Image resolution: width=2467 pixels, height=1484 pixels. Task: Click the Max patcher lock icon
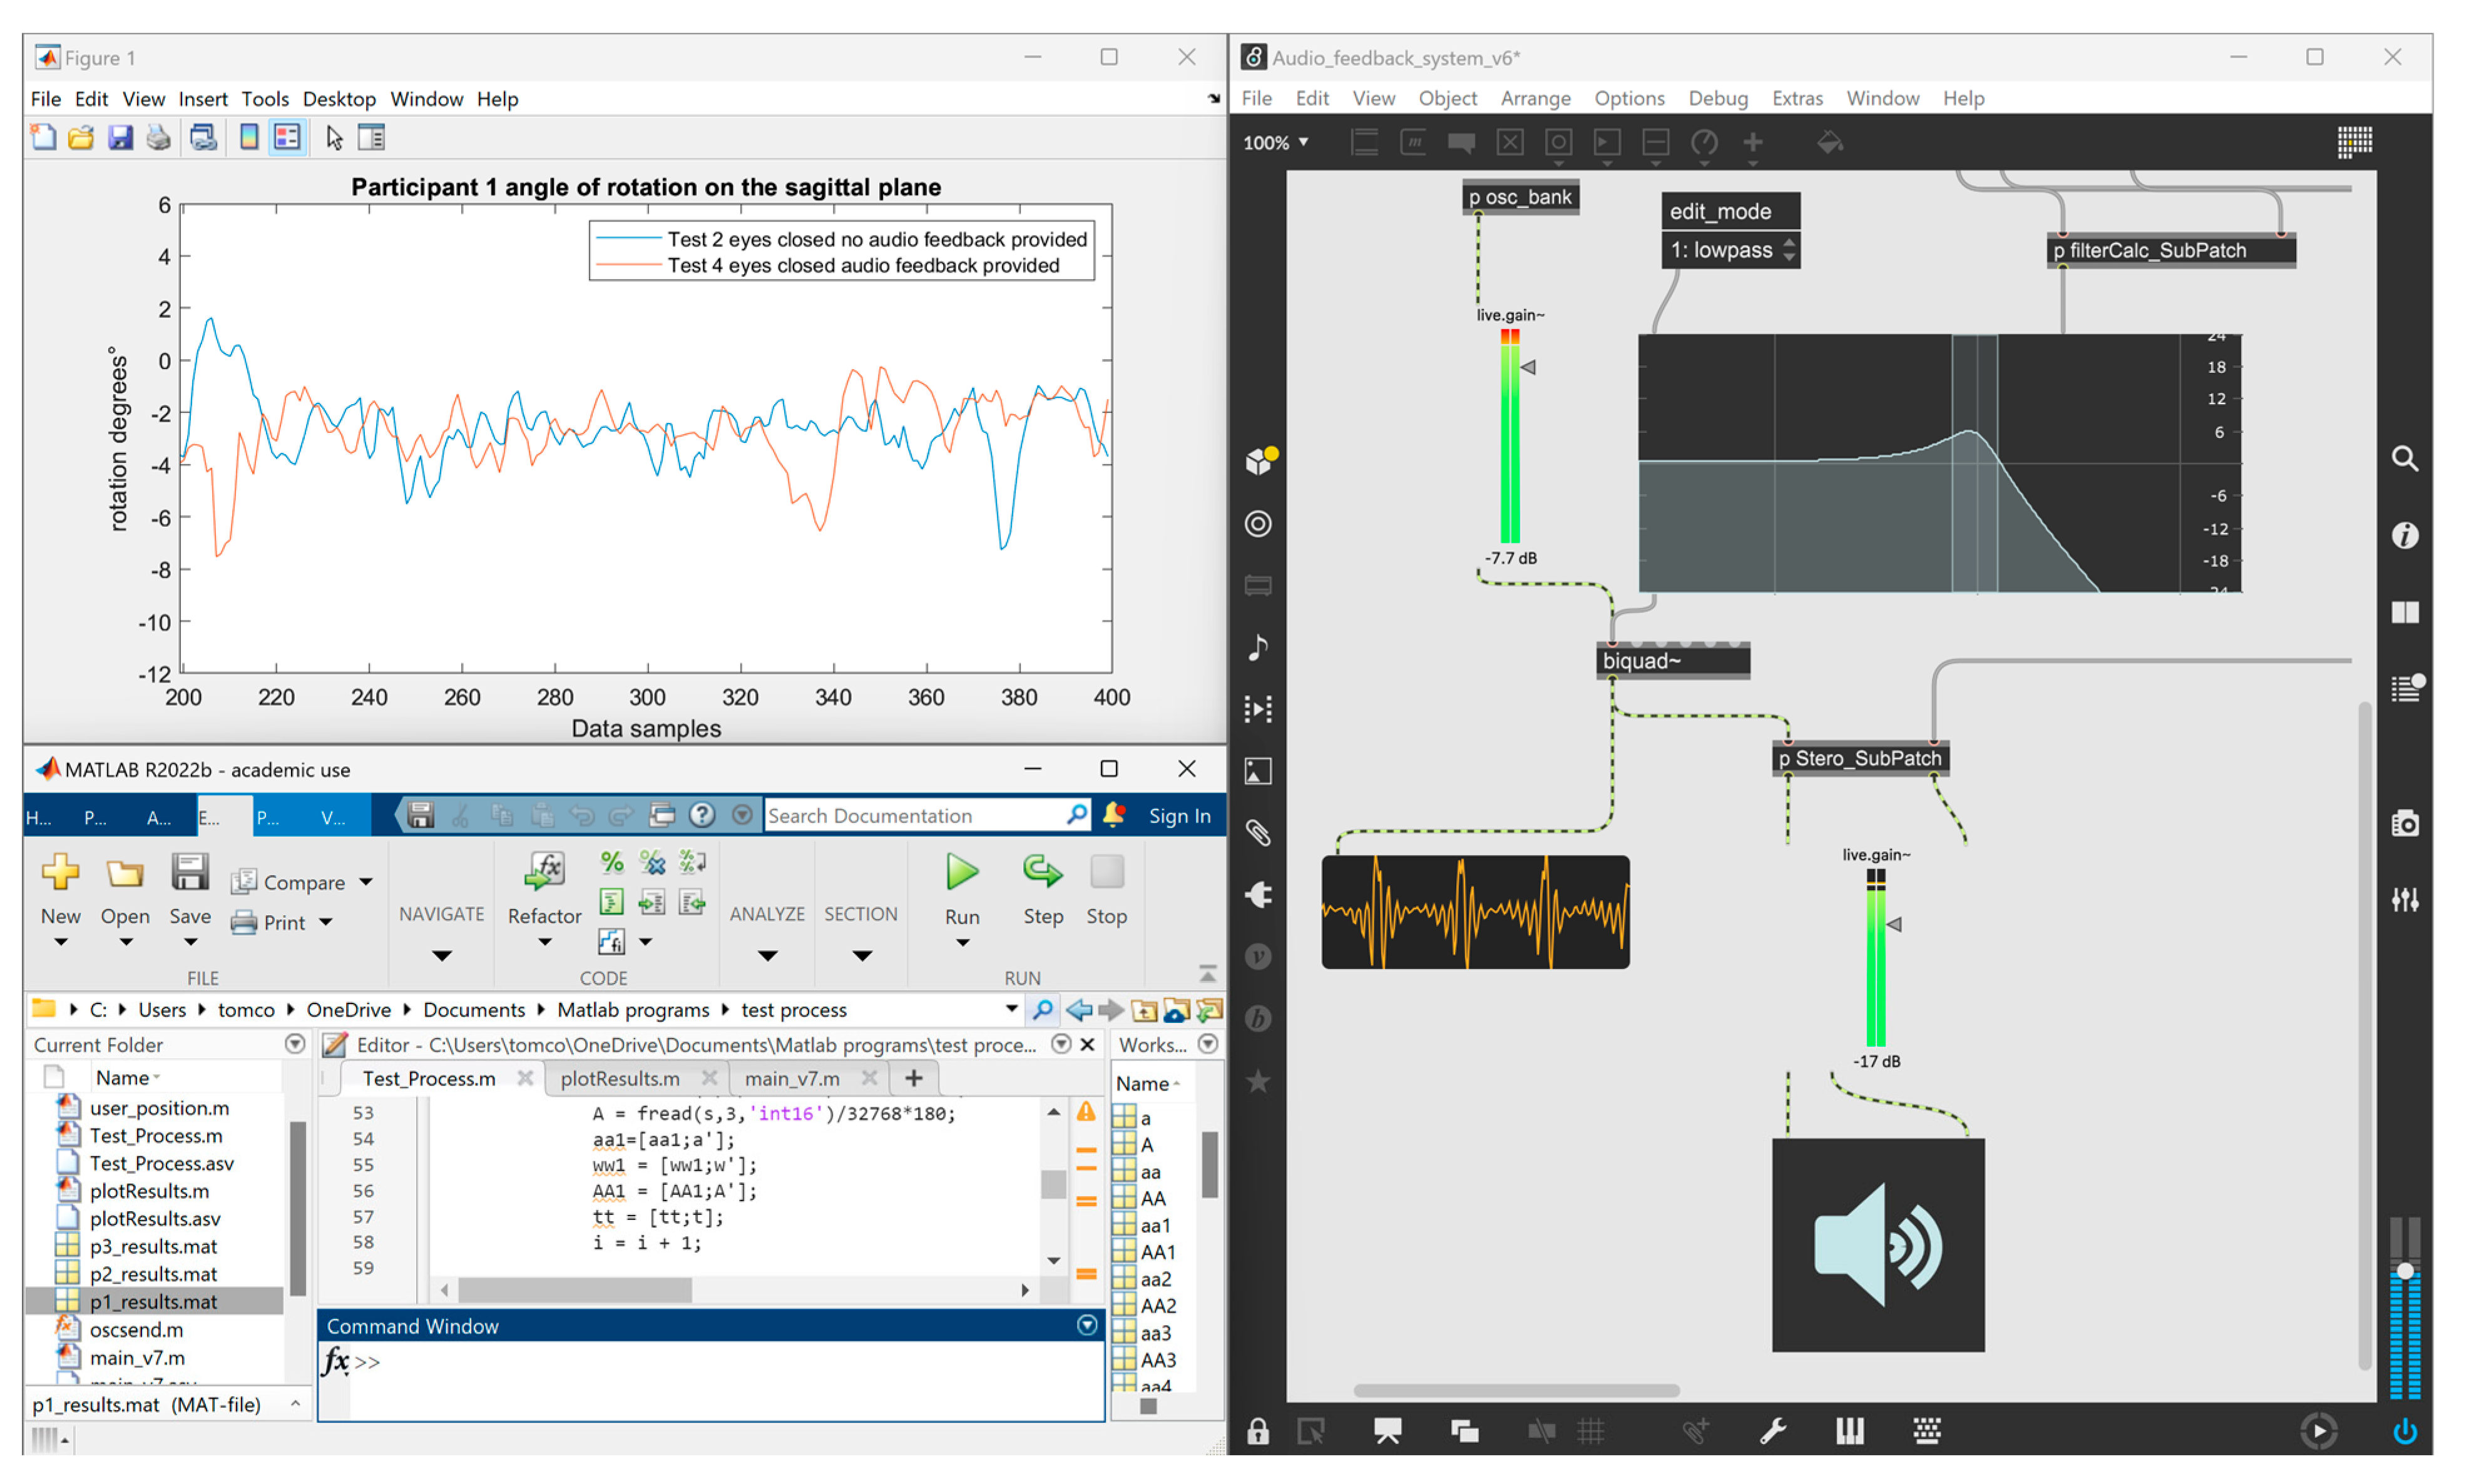click(1257, 1431)
